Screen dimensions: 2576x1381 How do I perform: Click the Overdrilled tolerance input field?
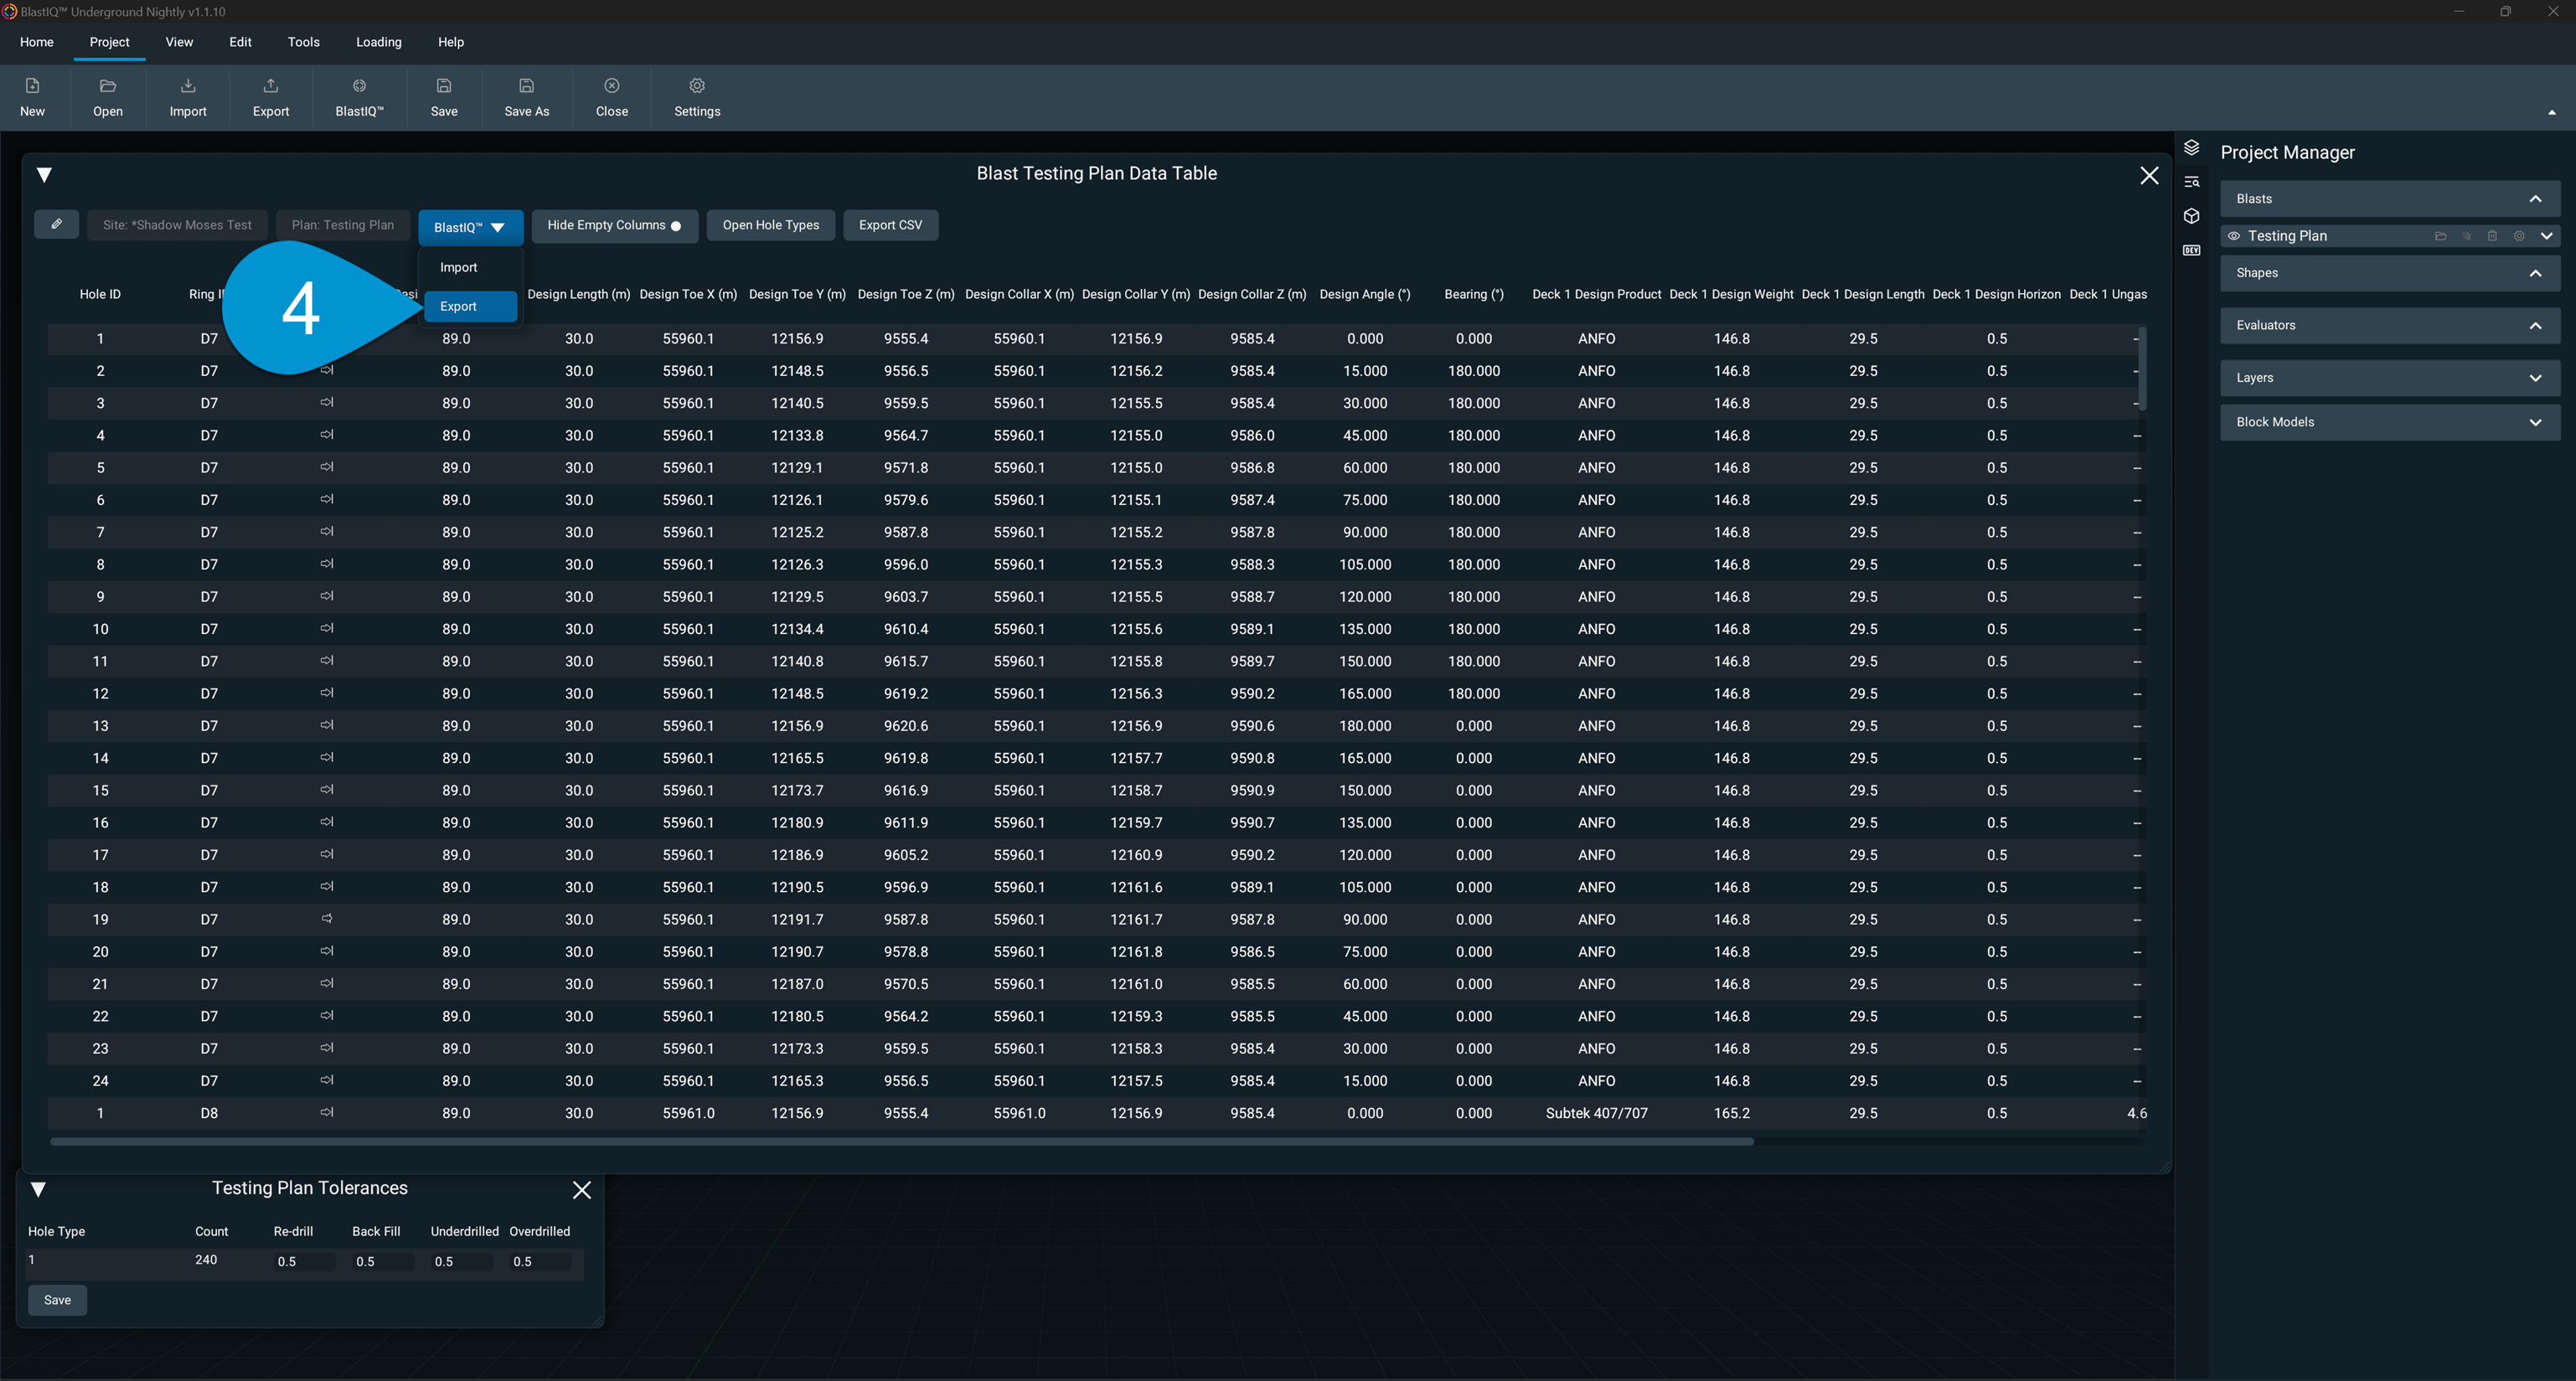pos(540,1261)
